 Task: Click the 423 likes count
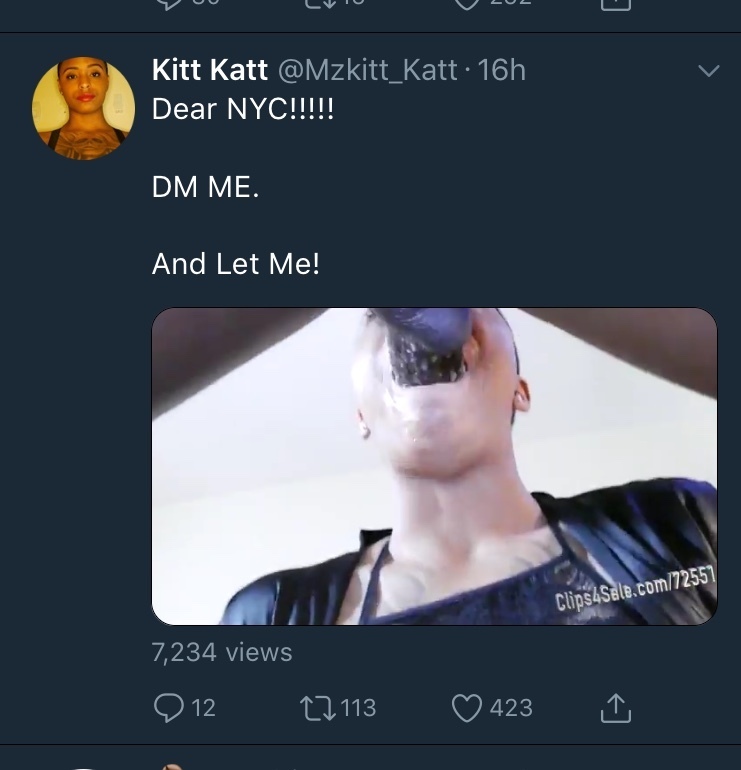point(511,708)
